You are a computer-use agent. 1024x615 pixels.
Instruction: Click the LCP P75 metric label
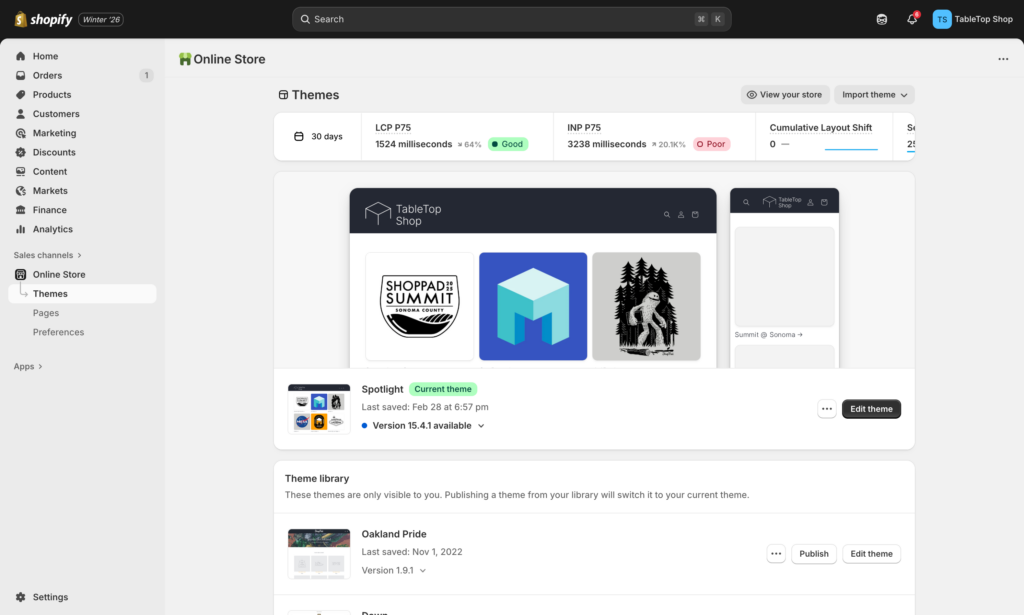[393, 127]
